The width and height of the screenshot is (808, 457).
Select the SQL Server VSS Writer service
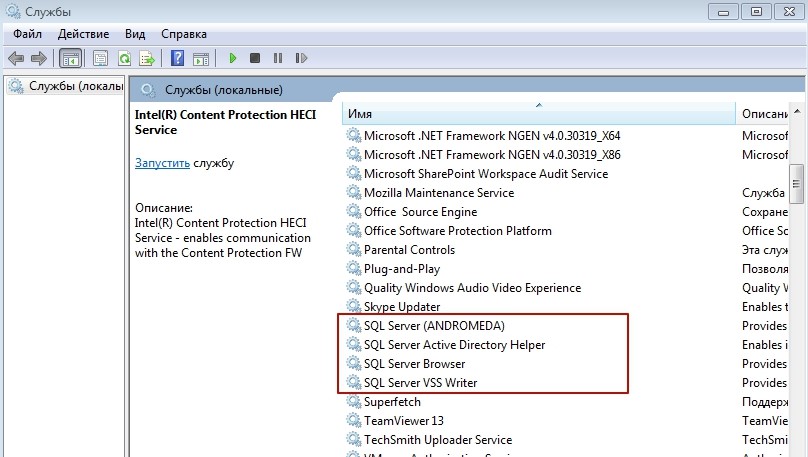(x=420, y=383)
